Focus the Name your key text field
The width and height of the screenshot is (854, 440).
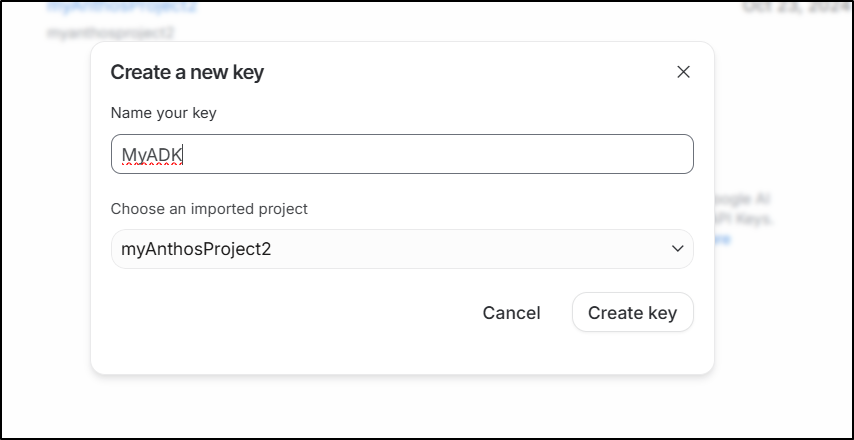[x=401, y=154]
